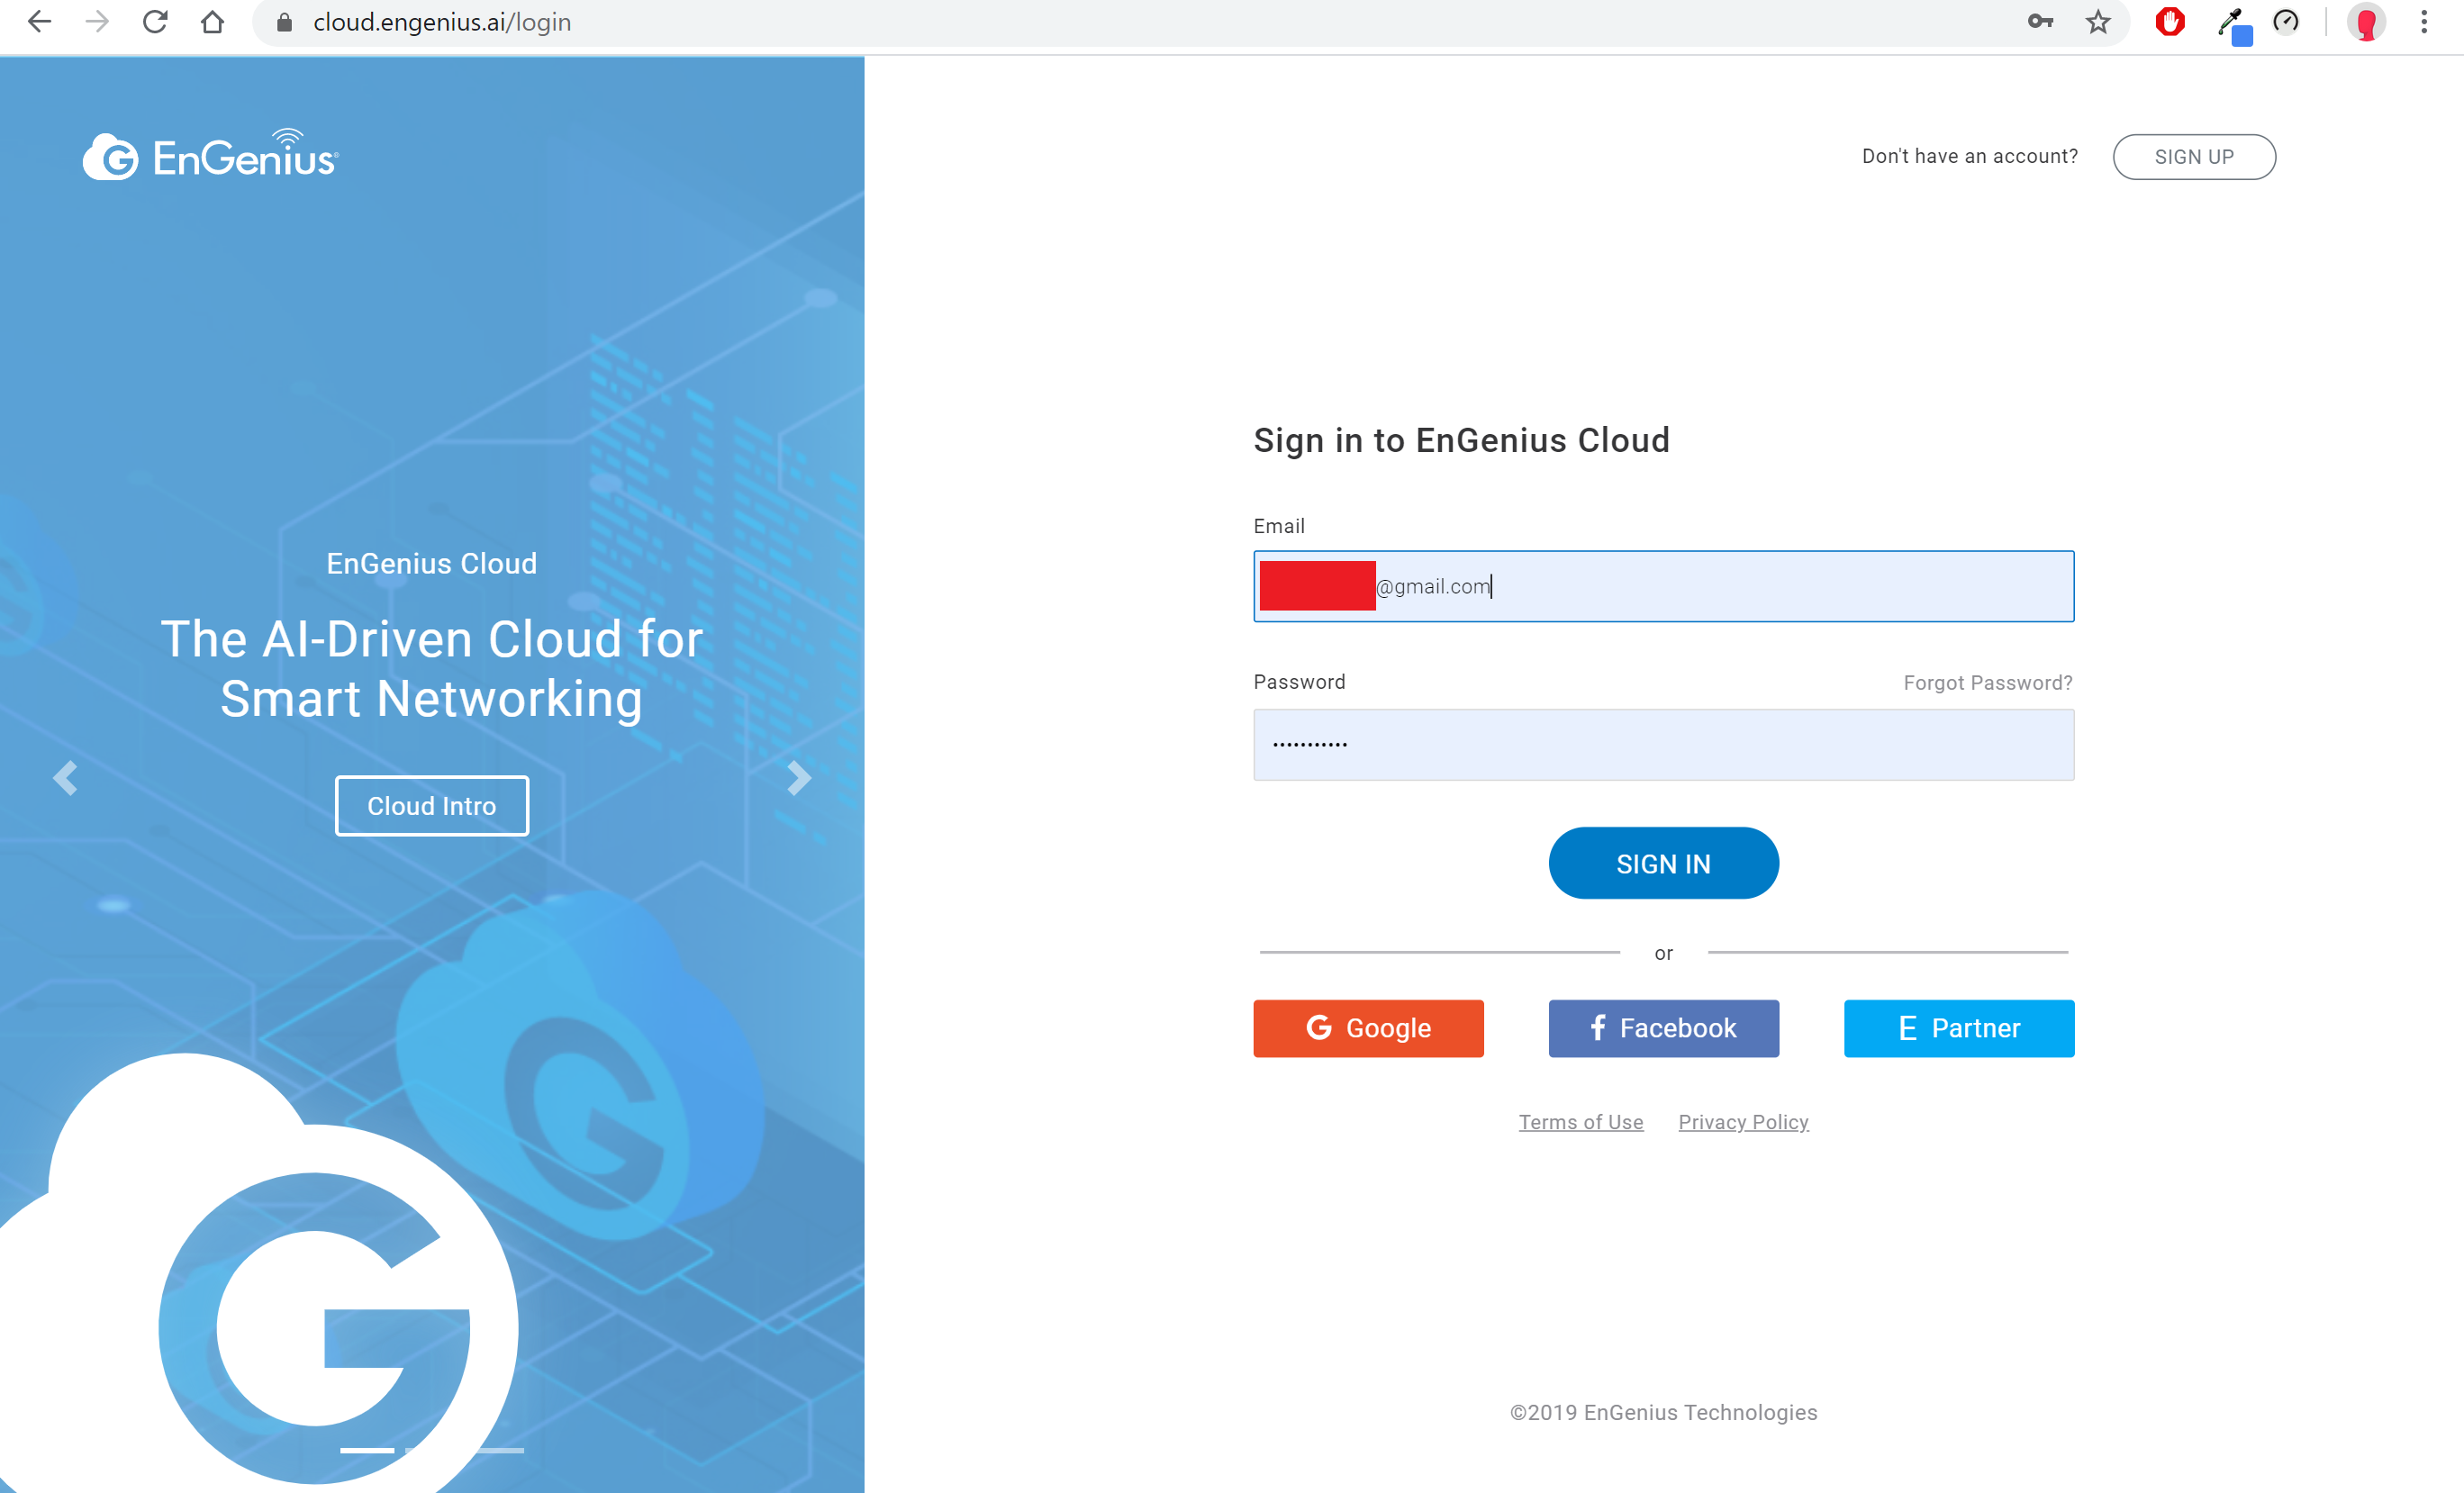Click the blue SIGN IN button
This screenshot has height=1493, width=2464.
[x=1664, y=863]
